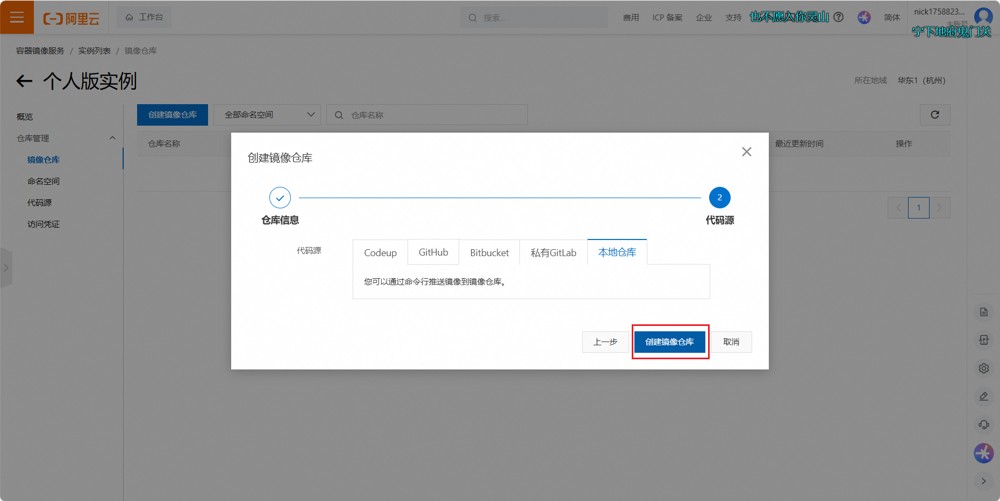Click the back arrow beside 个人版实例
This screenshot has height=501, width=1000.
pyautogui.click(x=24, y=81)
